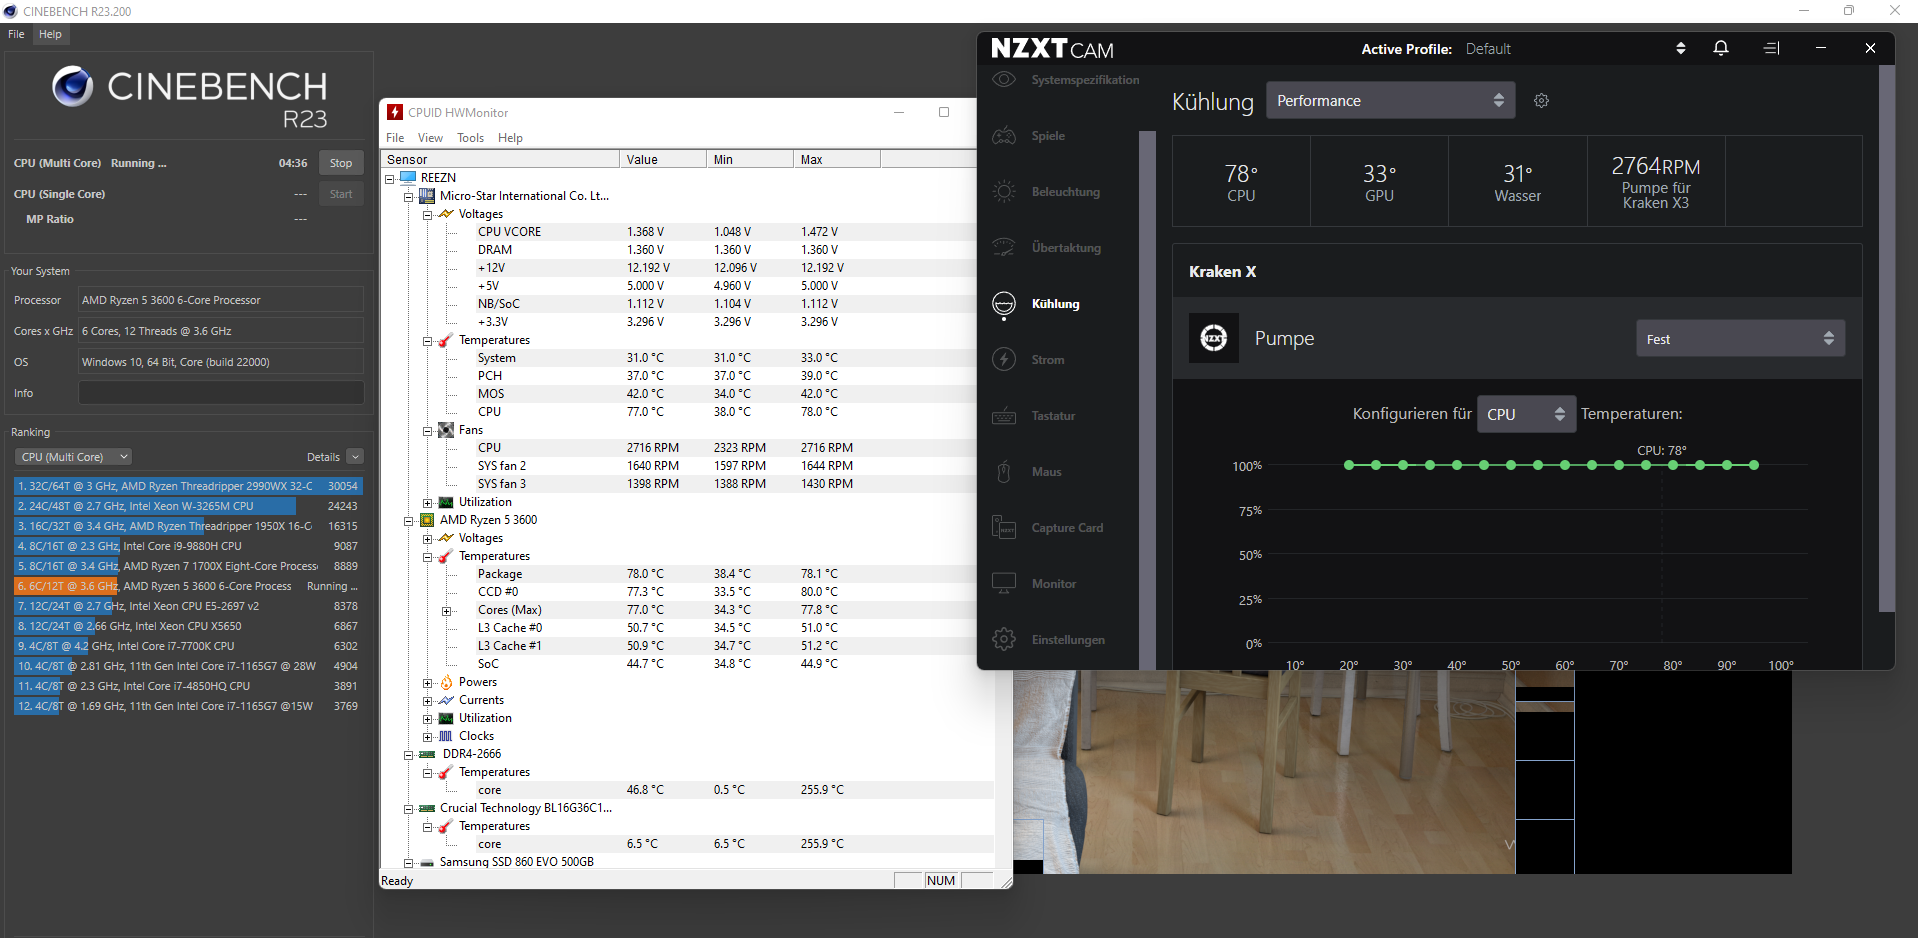Click the NZXT CAM vertical scrollbar
1918x938 pixels.
1886,340
